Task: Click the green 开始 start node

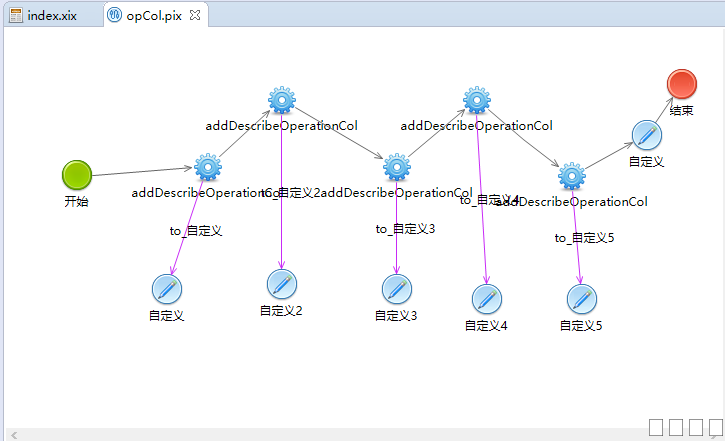Action: tap(77, 174)
